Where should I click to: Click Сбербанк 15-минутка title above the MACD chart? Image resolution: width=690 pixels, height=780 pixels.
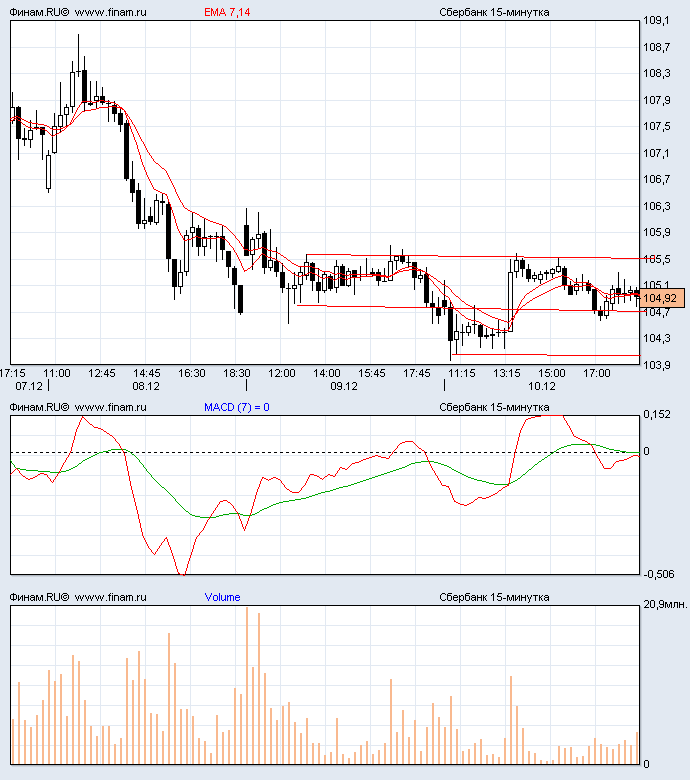click(494, 407)
